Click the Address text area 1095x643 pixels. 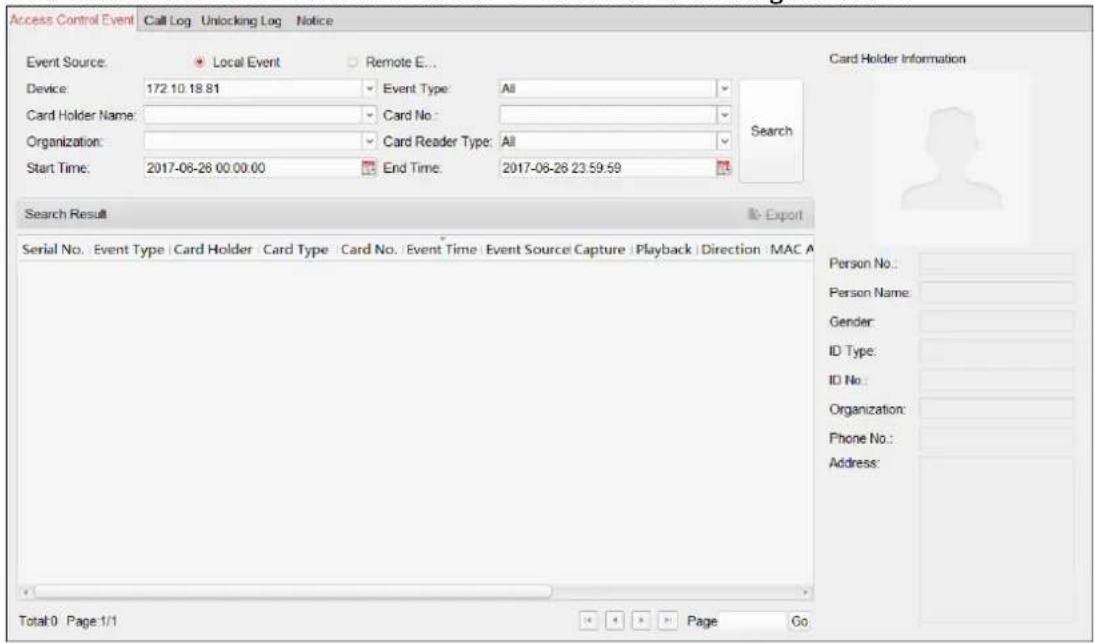[x=997, y=539]
